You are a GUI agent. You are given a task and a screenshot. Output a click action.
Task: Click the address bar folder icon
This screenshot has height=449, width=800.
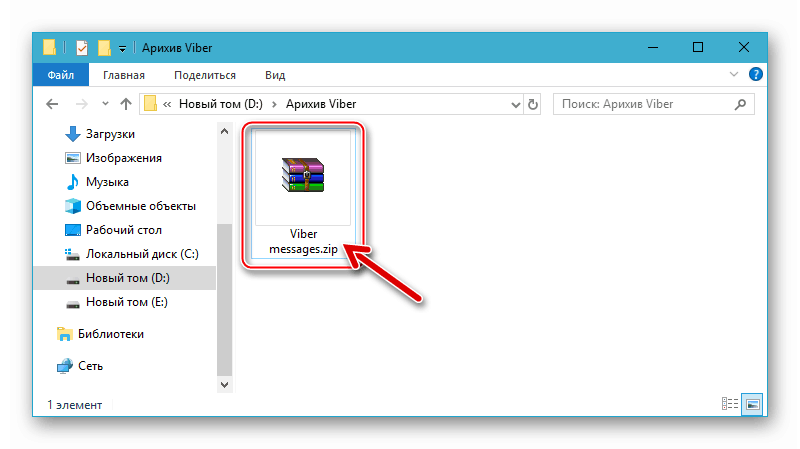pos(150,104)
